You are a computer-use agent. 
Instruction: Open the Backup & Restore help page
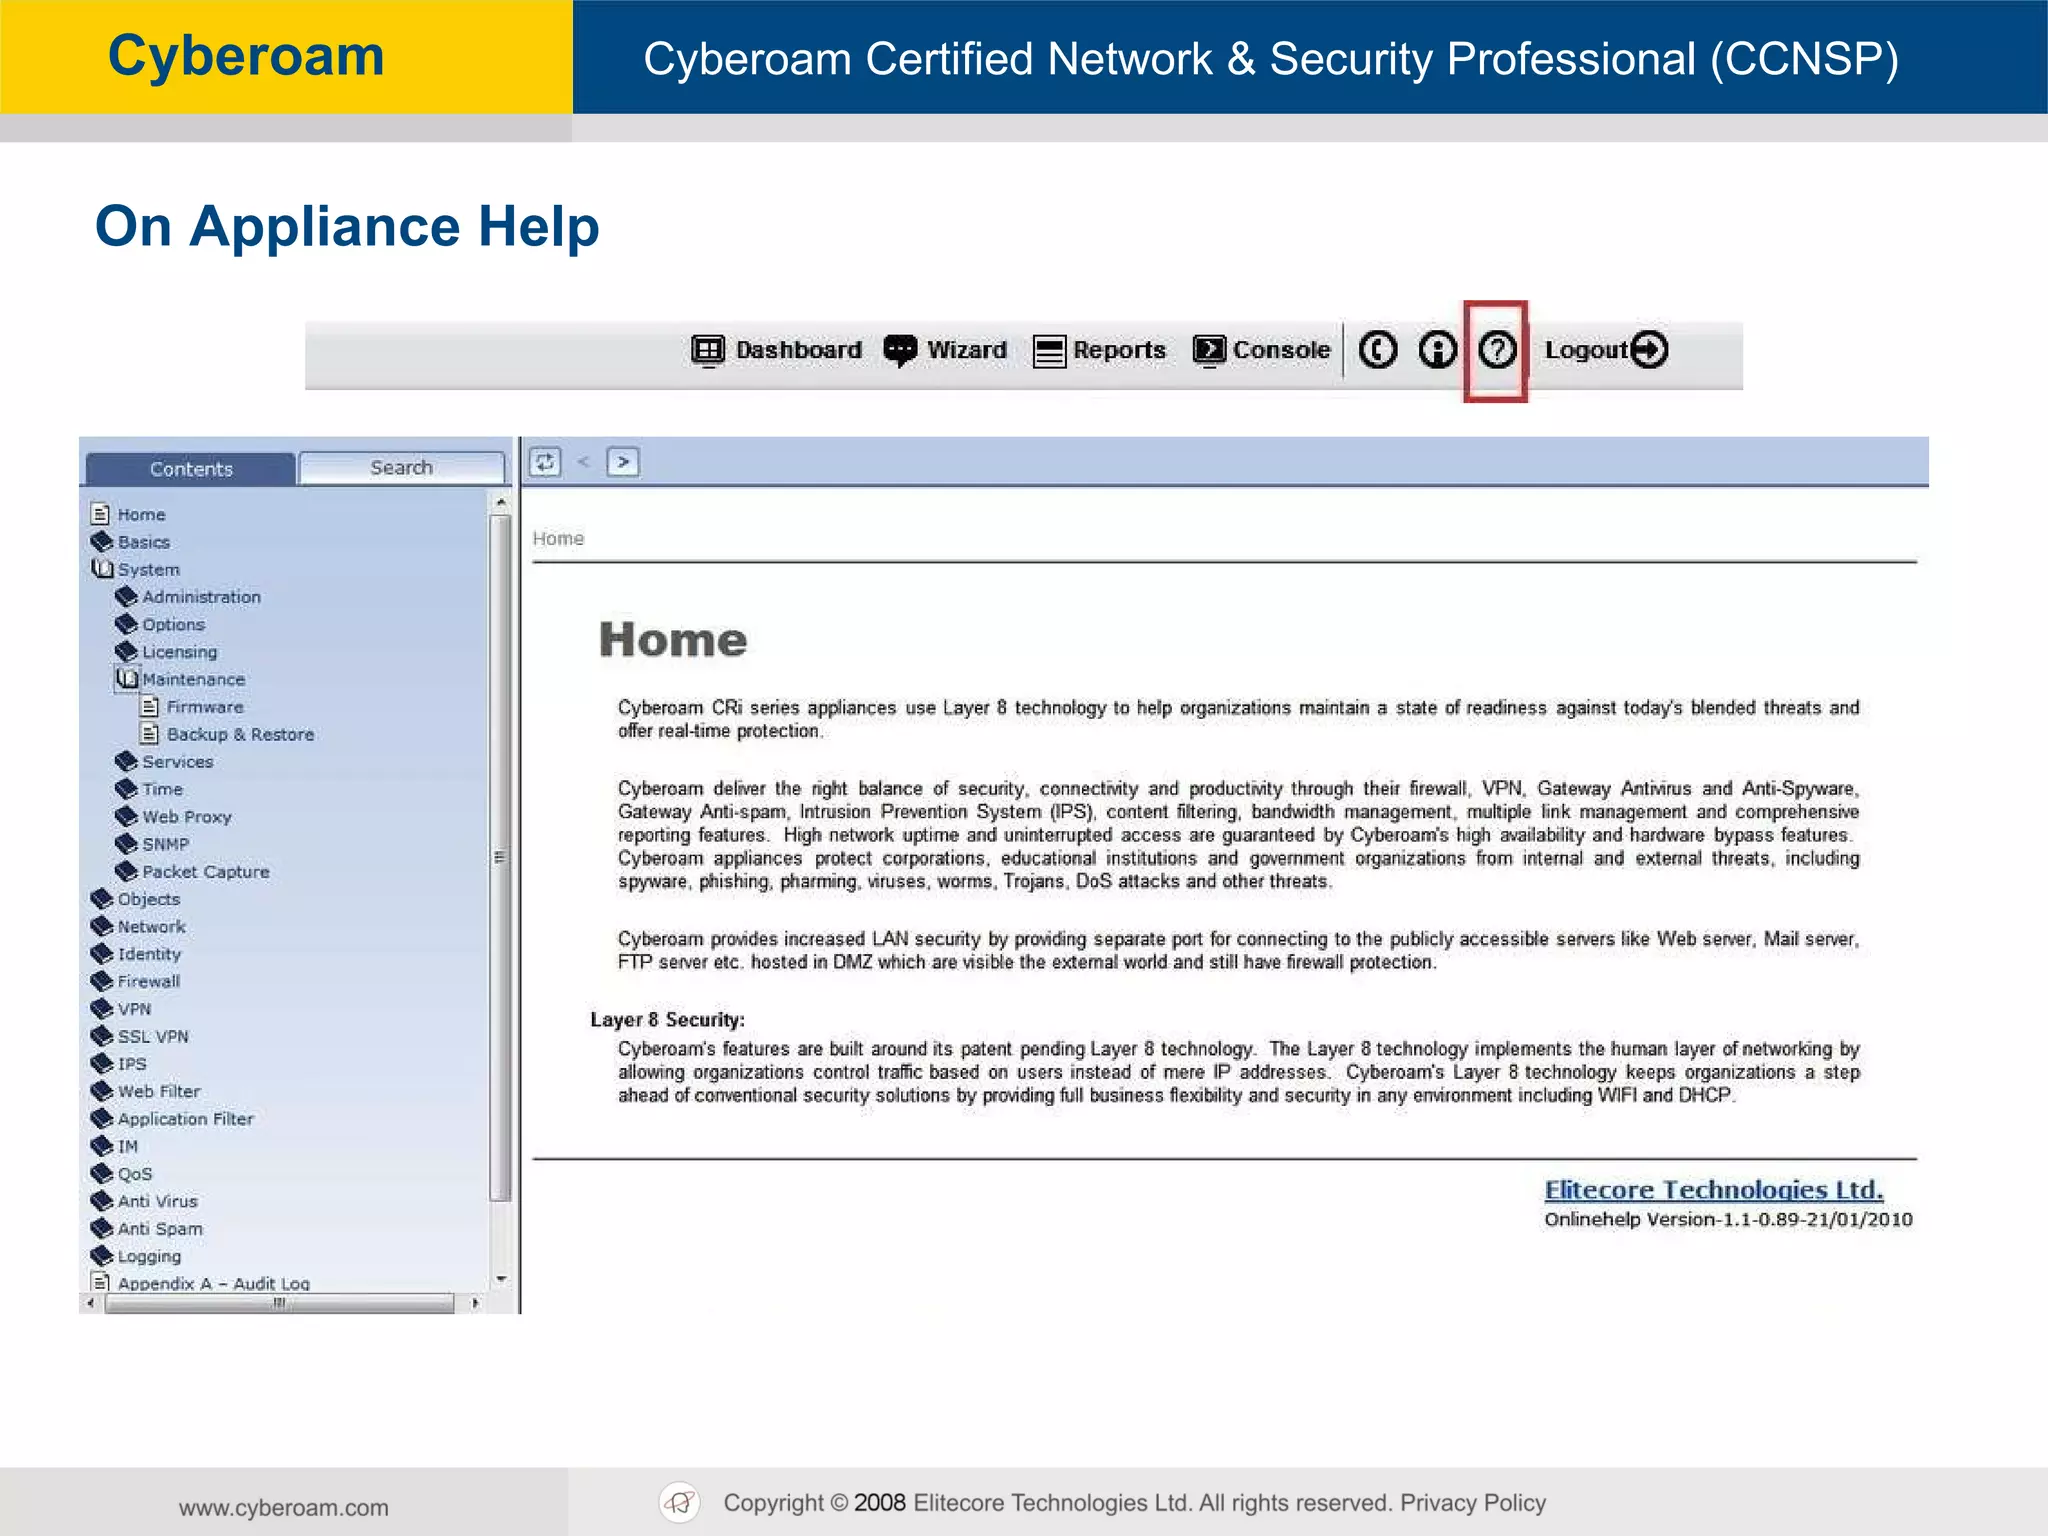point(240,734)
